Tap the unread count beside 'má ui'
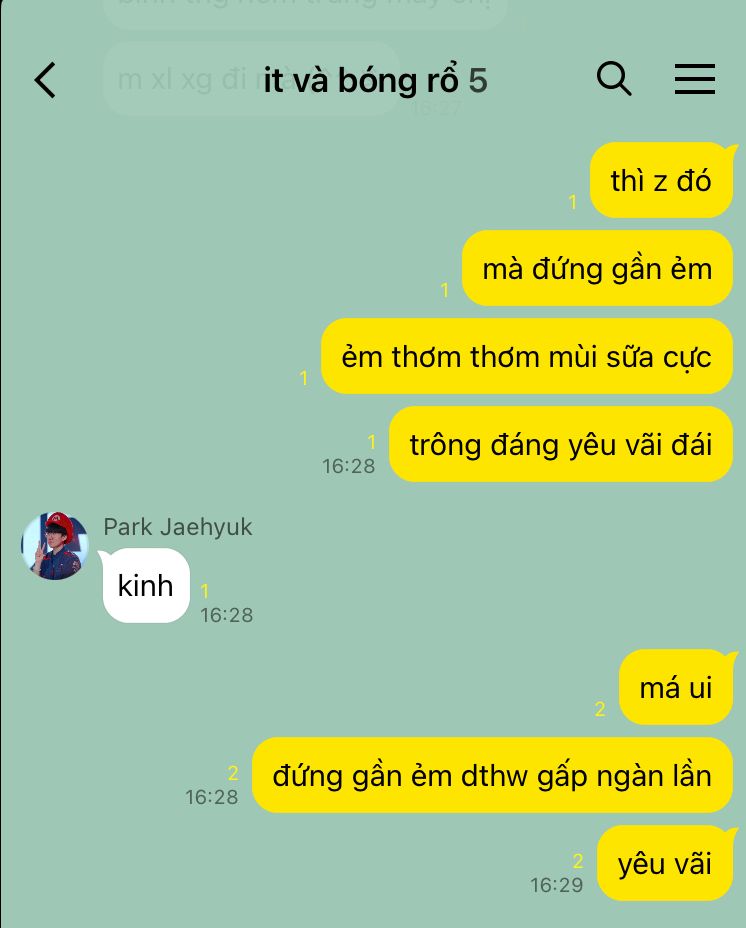746x928 pixels. [x=600, y=708]
